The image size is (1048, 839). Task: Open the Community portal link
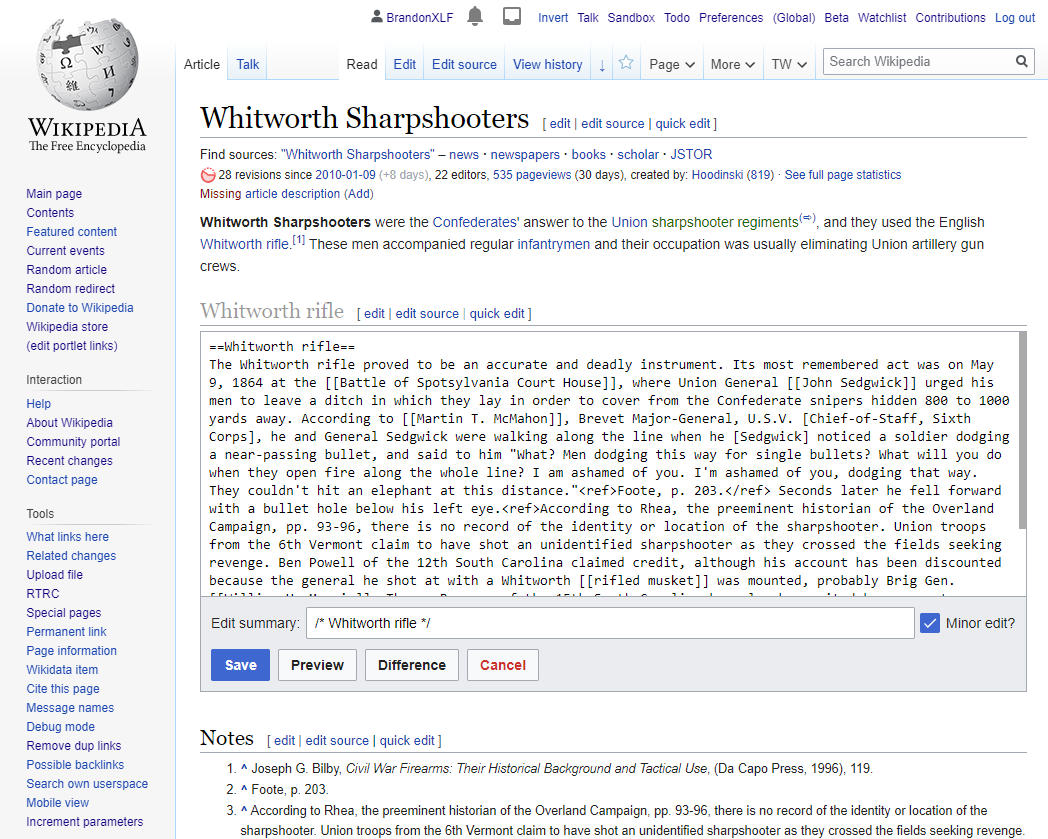(x=73, y=442)
